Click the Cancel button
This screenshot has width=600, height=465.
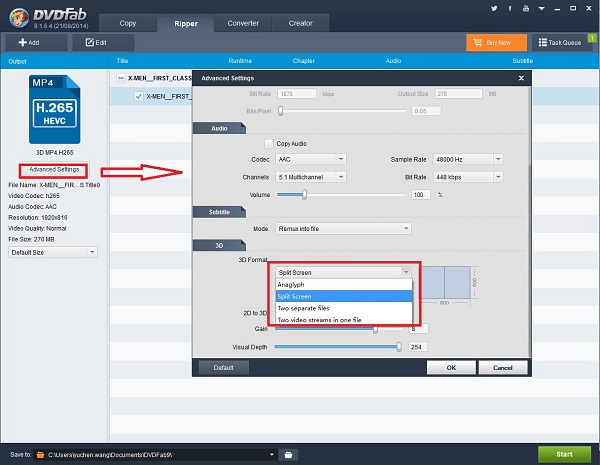pos(503,367)
